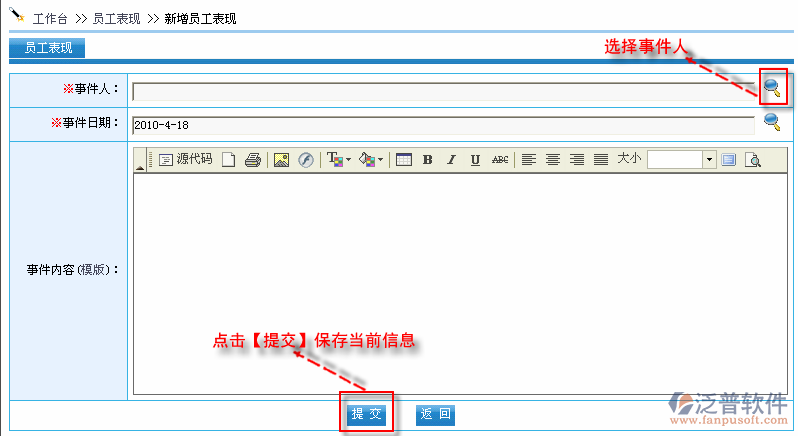Click the 事件人 input field

(x=443, y=92)
